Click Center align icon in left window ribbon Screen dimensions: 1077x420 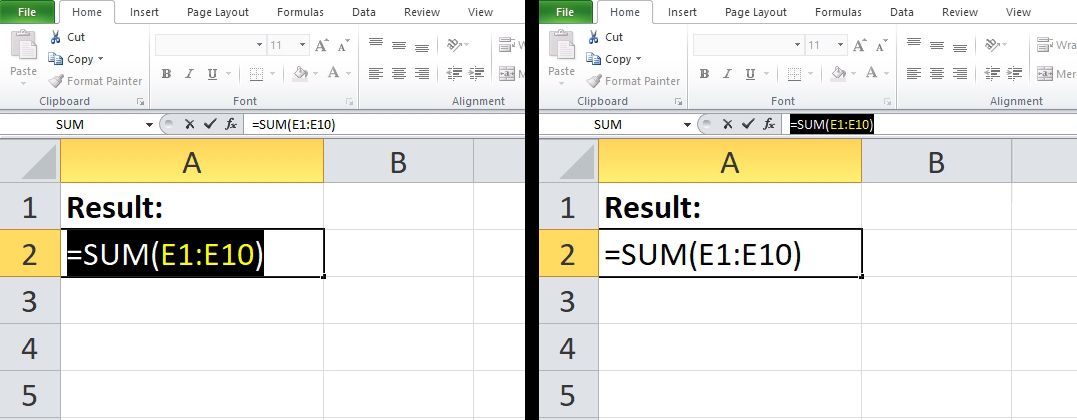click(x=398, y=74)
